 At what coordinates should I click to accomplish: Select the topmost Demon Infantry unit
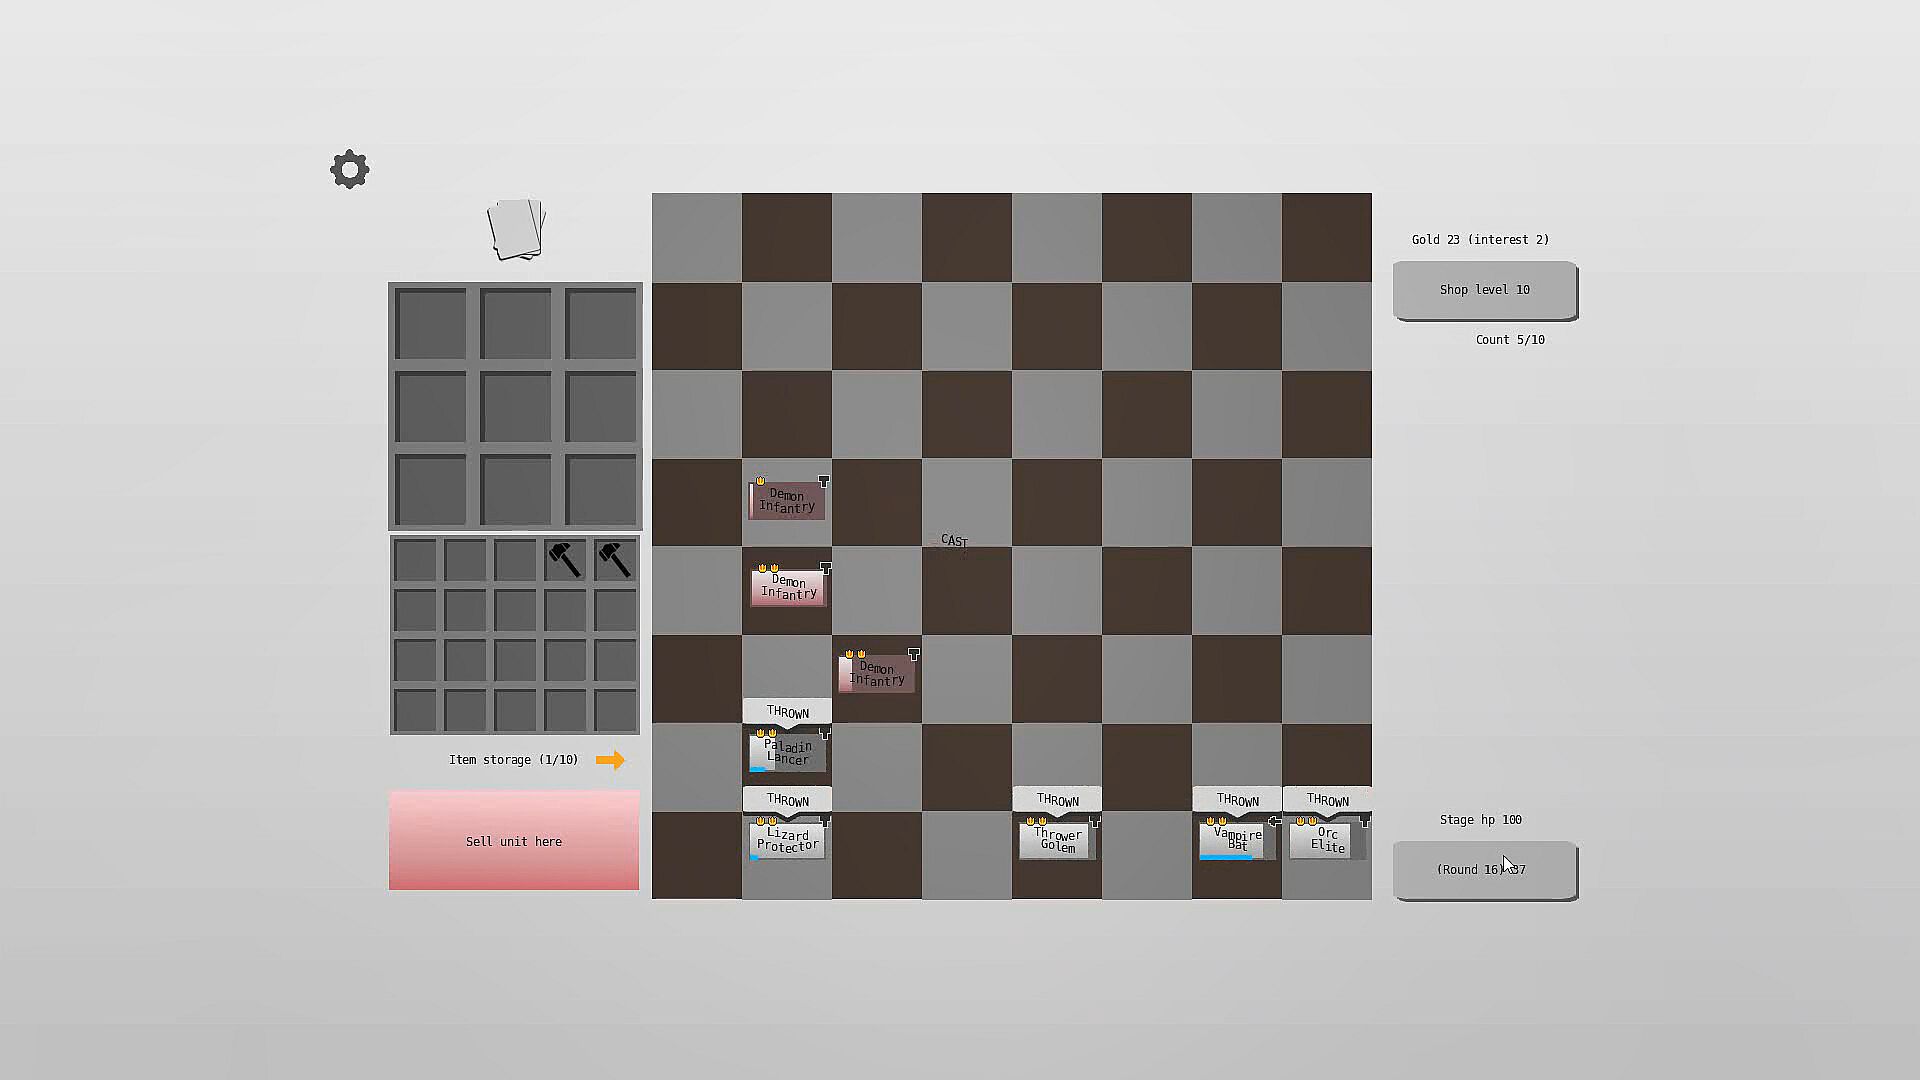click(787, 500)
